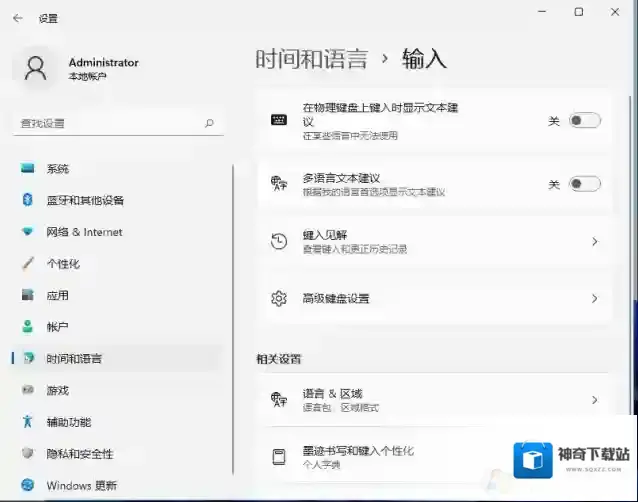Open 高级键盘设置 chevron arrow
This screenshot has width=638, height=502.
[x=594, y=298]
